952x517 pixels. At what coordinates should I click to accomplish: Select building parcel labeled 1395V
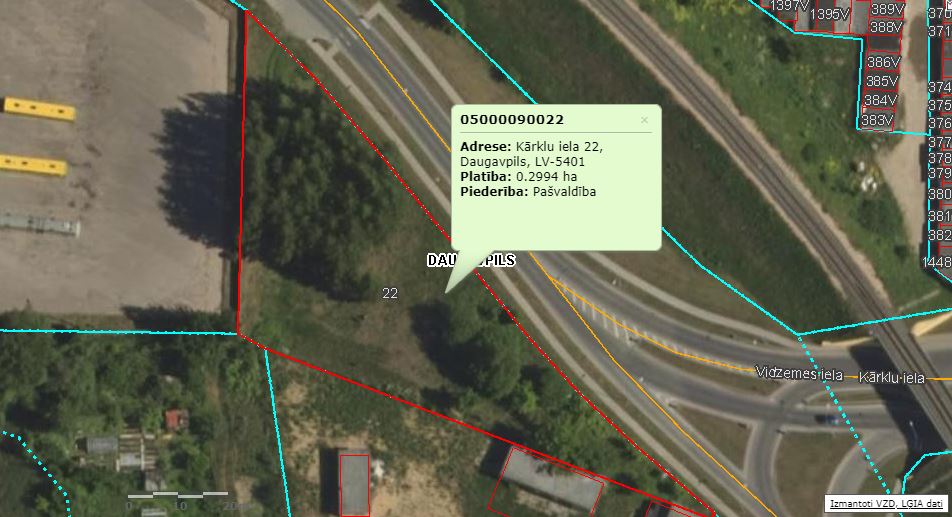(x=829, y=13)
